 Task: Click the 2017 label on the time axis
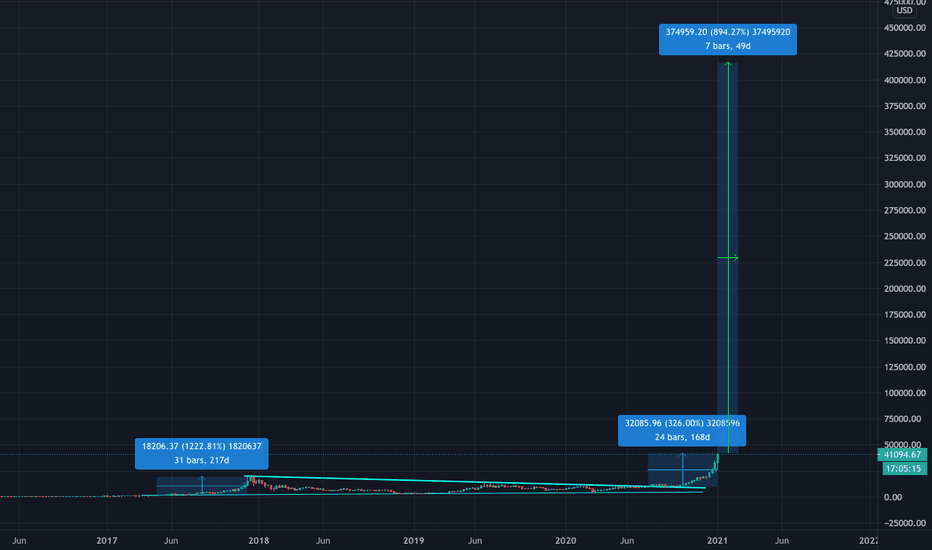107,540
